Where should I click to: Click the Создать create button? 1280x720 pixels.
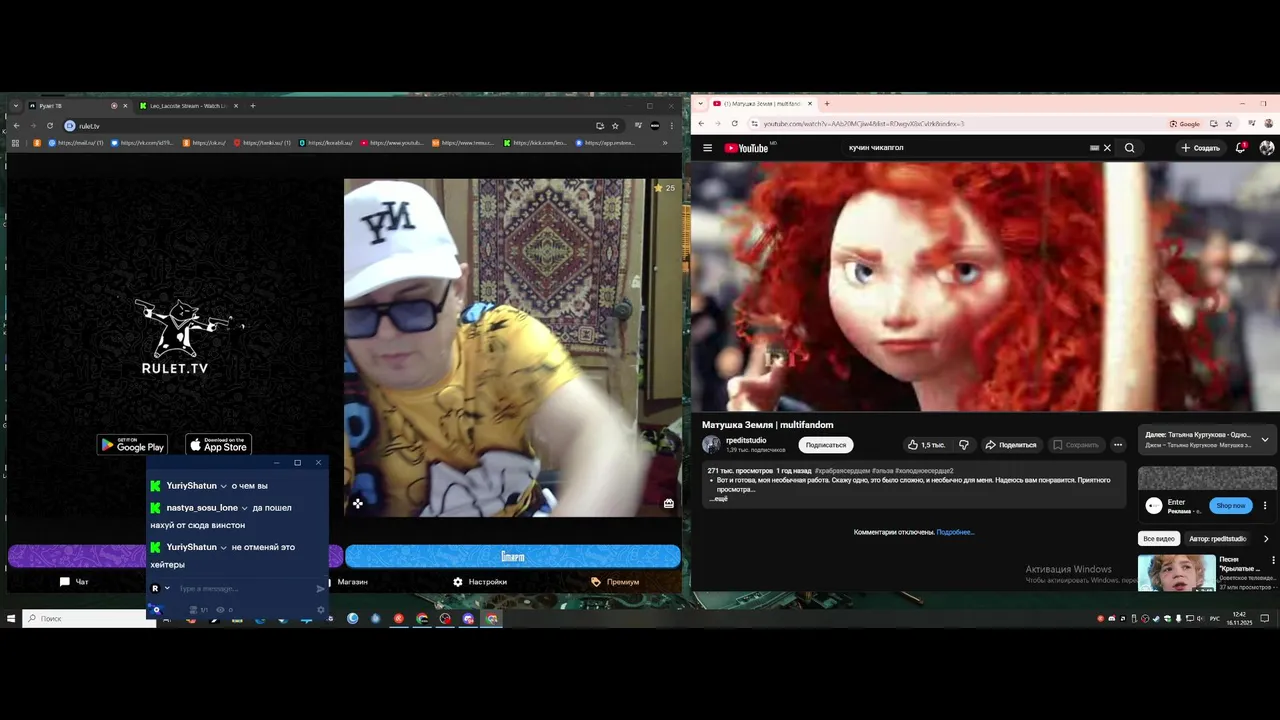coord(1201,148)
